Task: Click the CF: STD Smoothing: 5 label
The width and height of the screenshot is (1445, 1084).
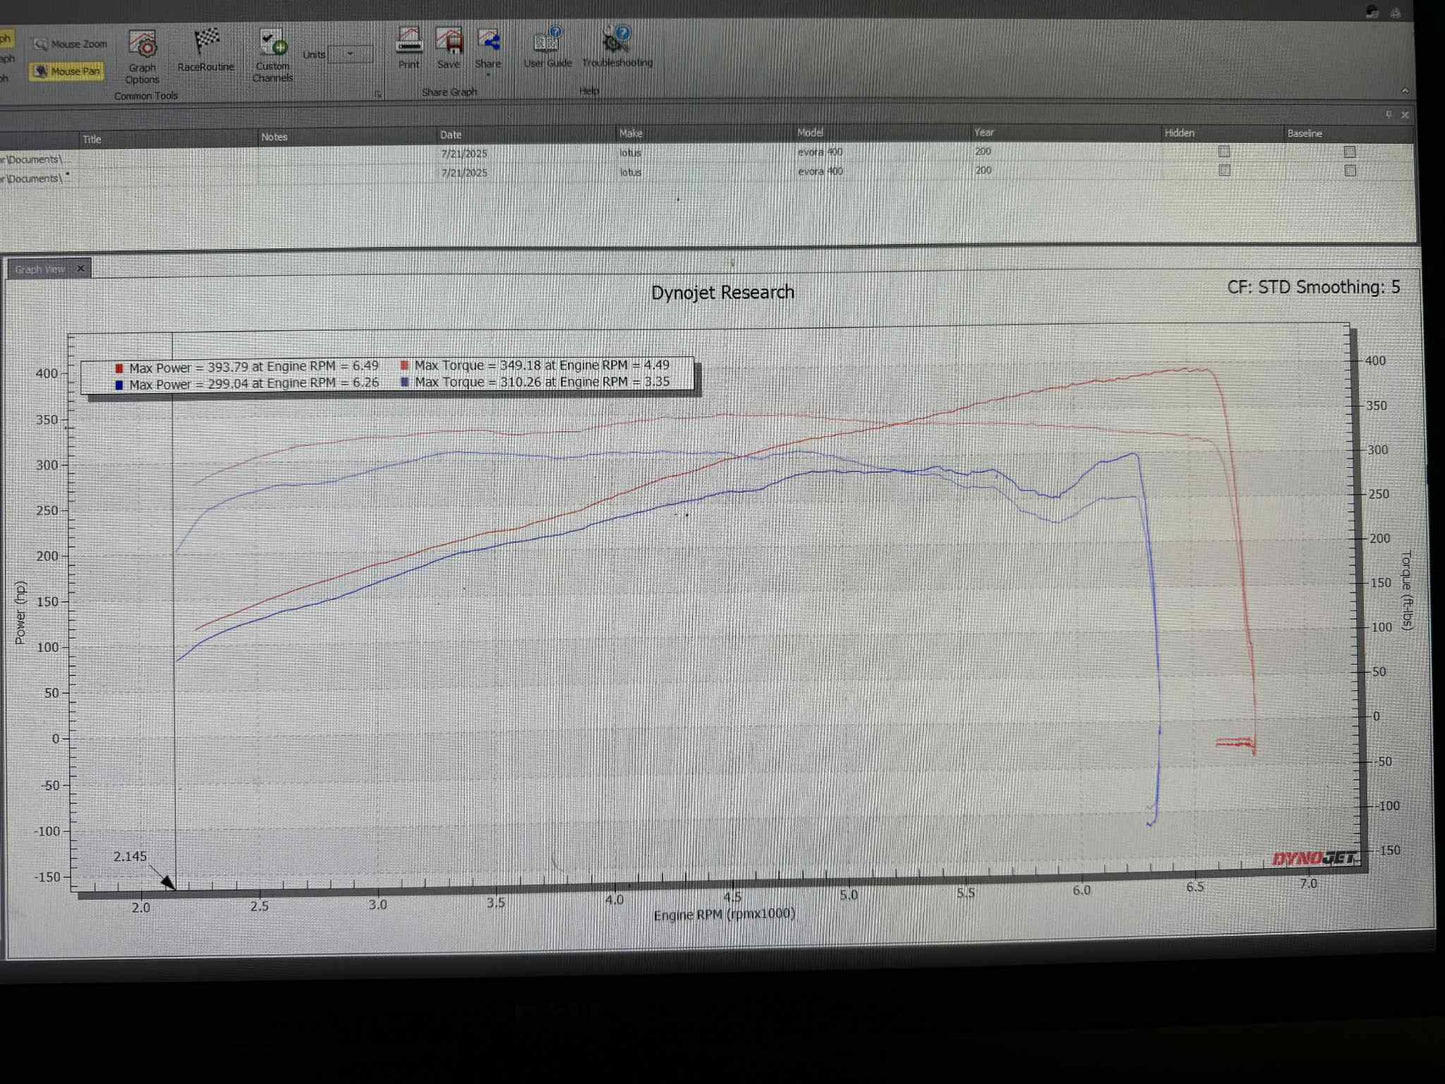Action: tap(1313, 287)
